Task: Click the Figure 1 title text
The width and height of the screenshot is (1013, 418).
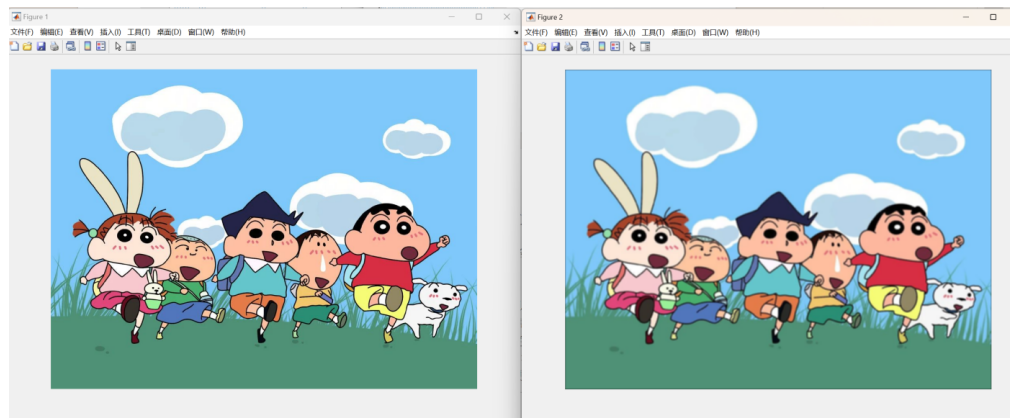Action: click(36, 17)
